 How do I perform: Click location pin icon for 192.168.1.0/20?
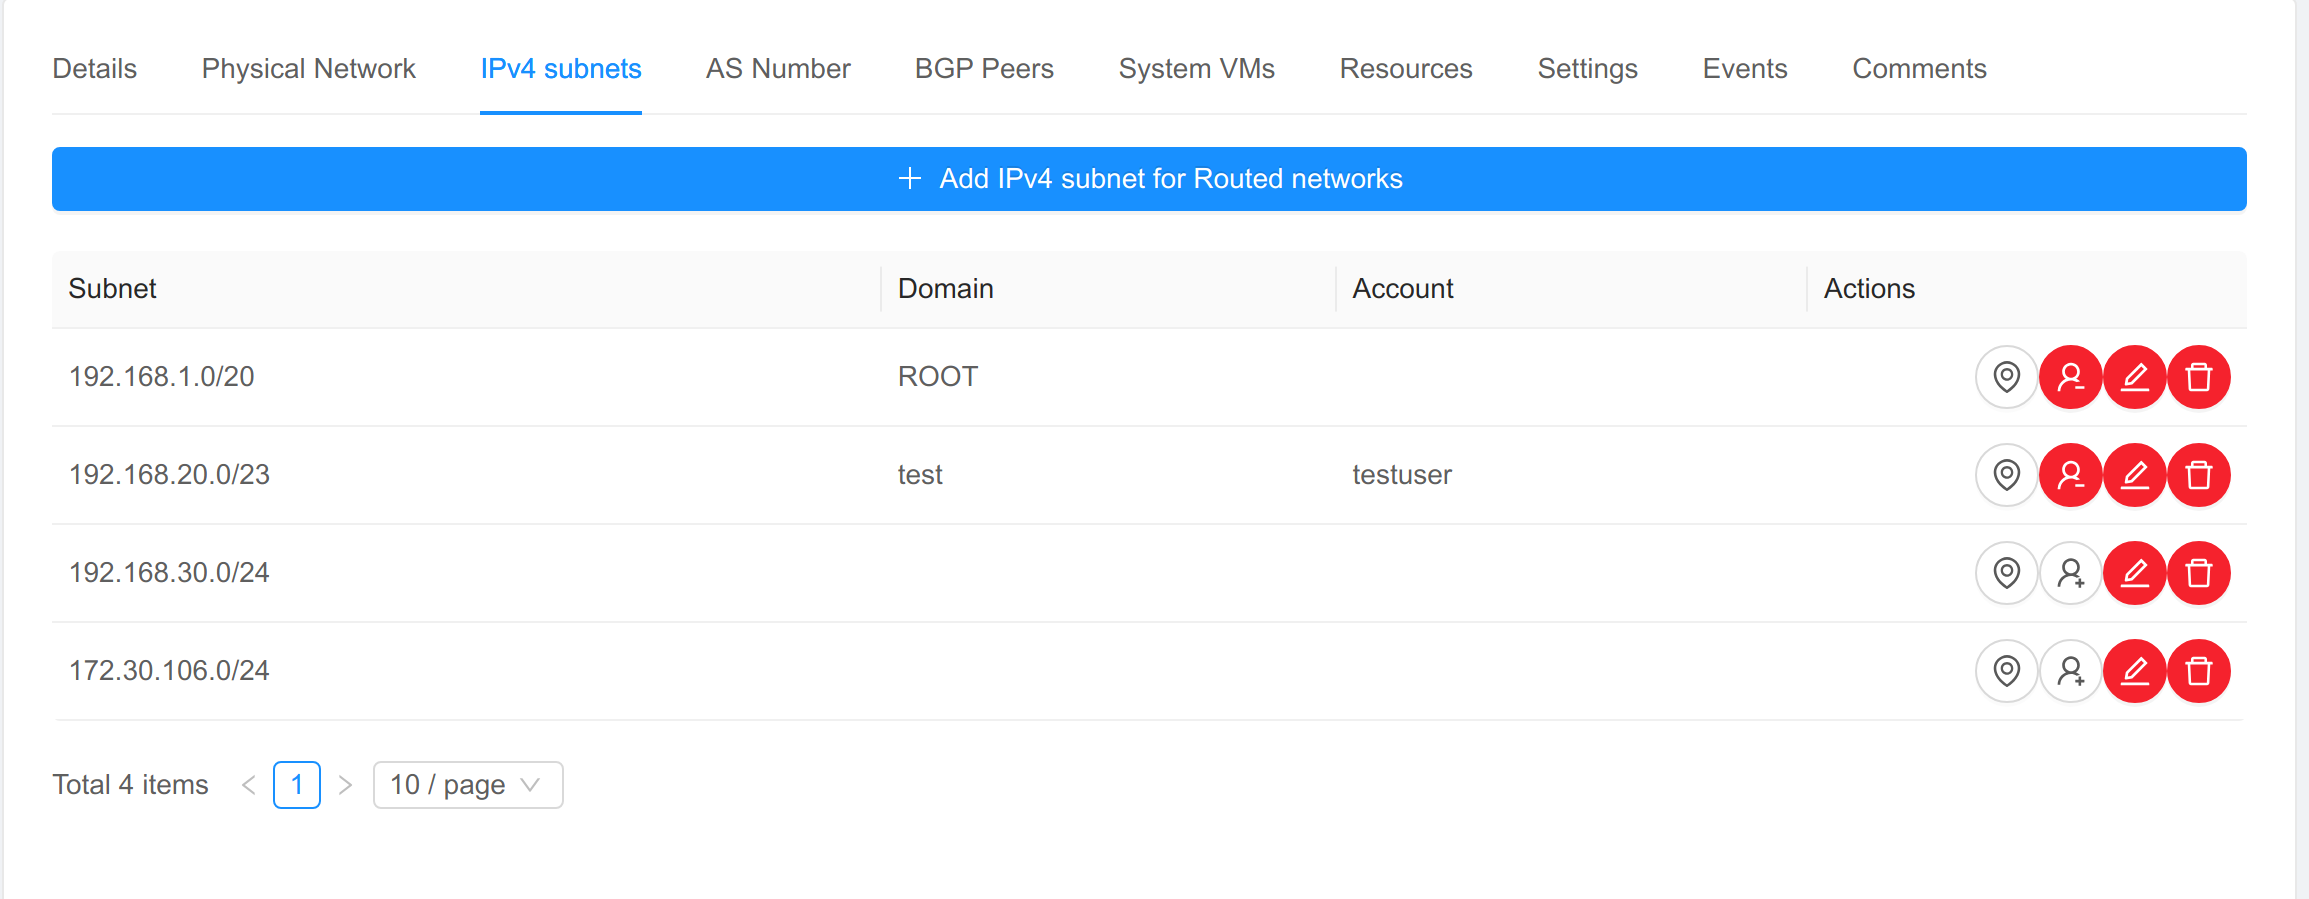2006,377
